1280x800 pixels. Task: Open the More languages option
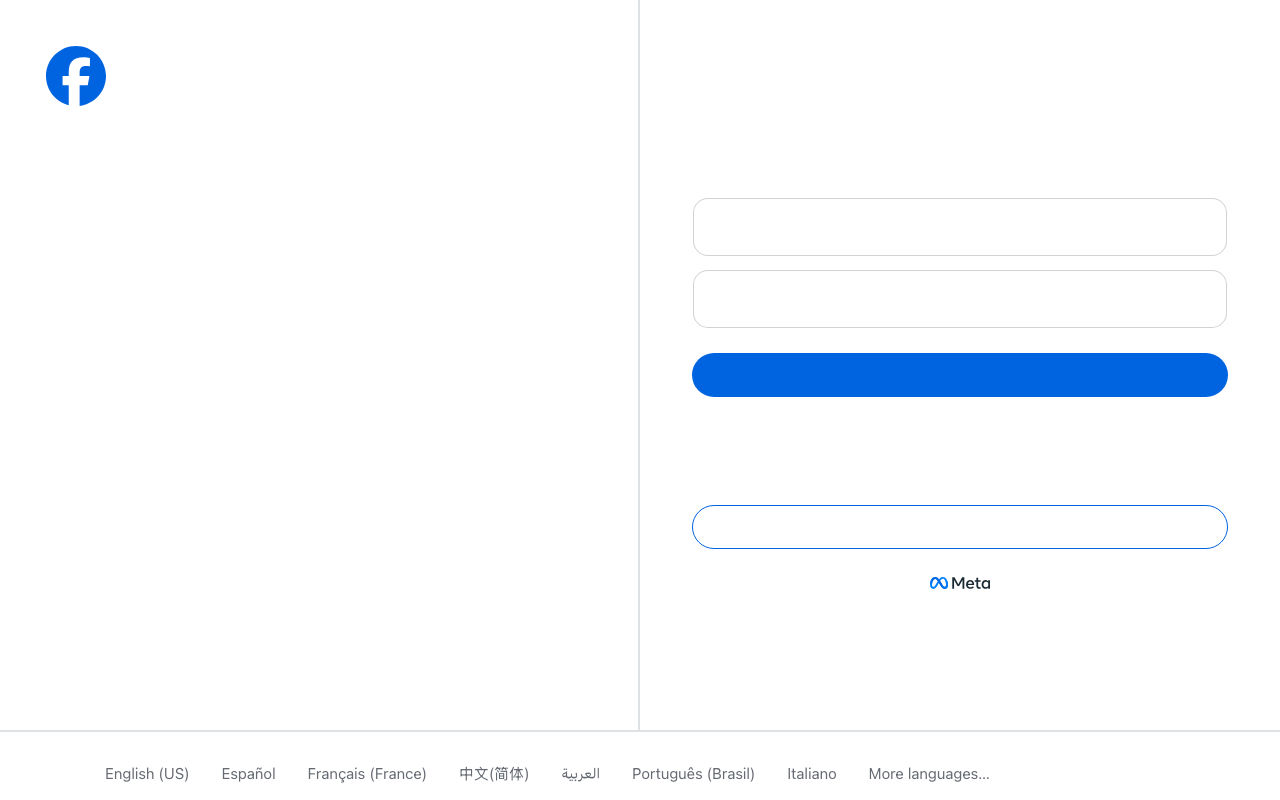tap(928, 773)
